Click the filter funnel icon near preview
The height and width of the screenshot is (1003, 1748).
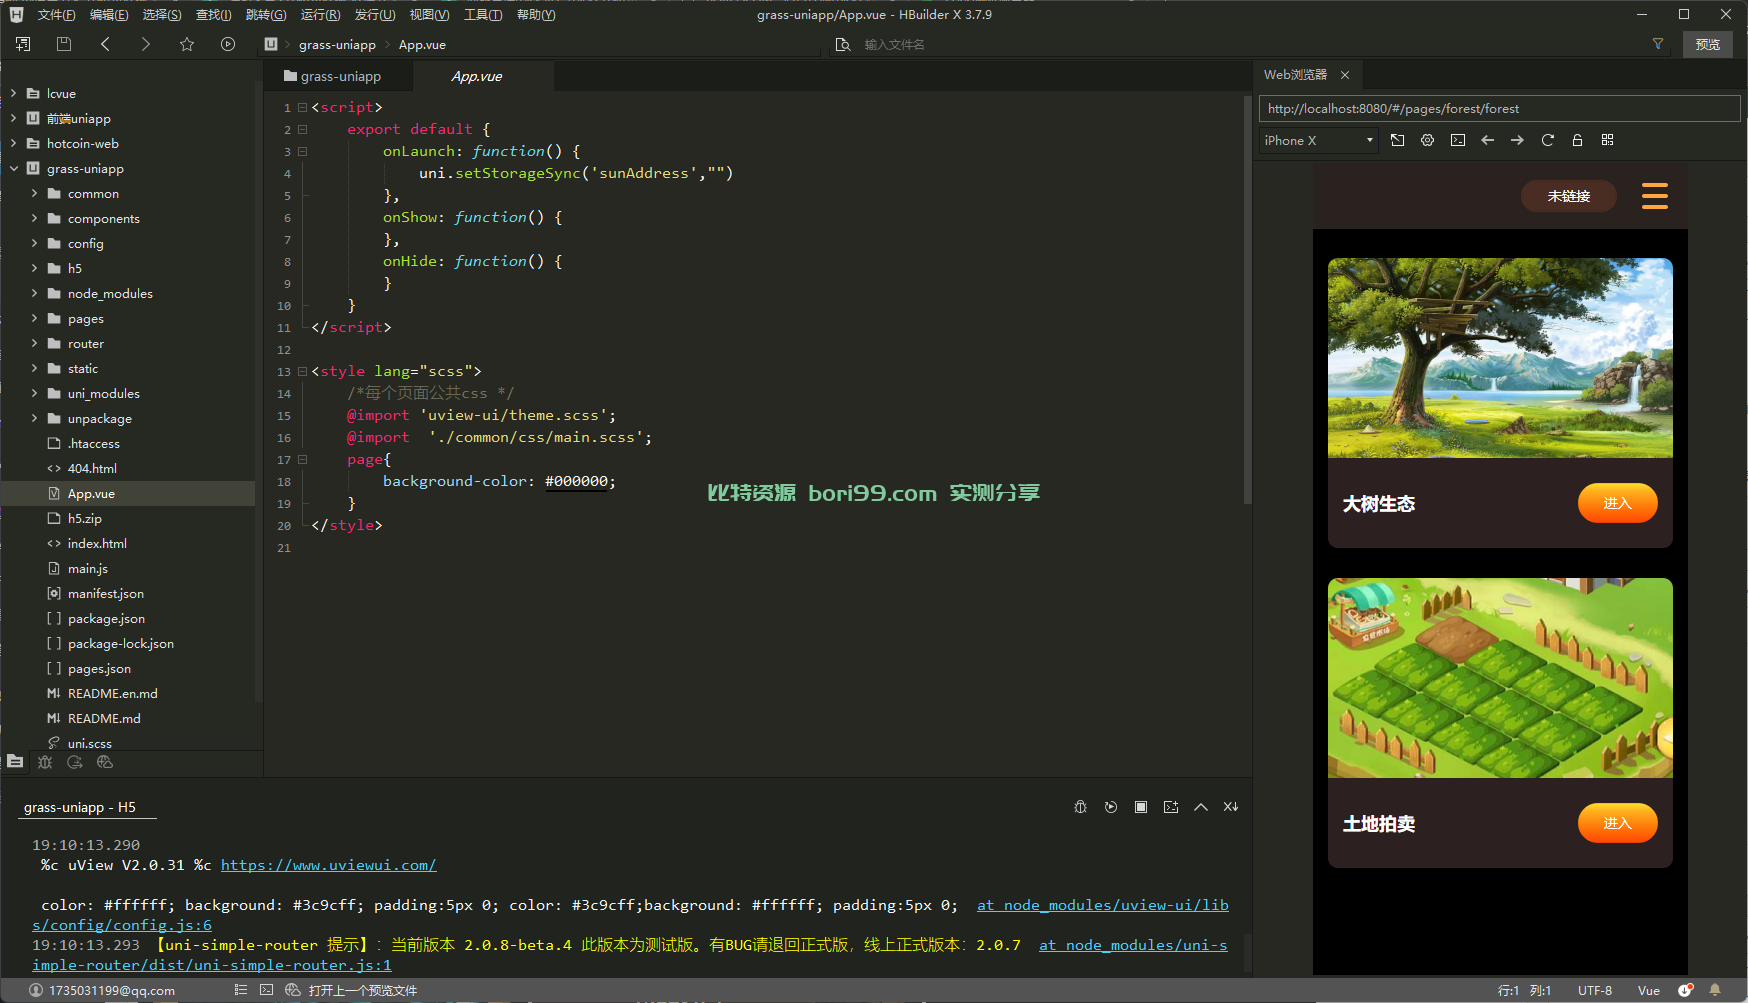[1658, 44]
